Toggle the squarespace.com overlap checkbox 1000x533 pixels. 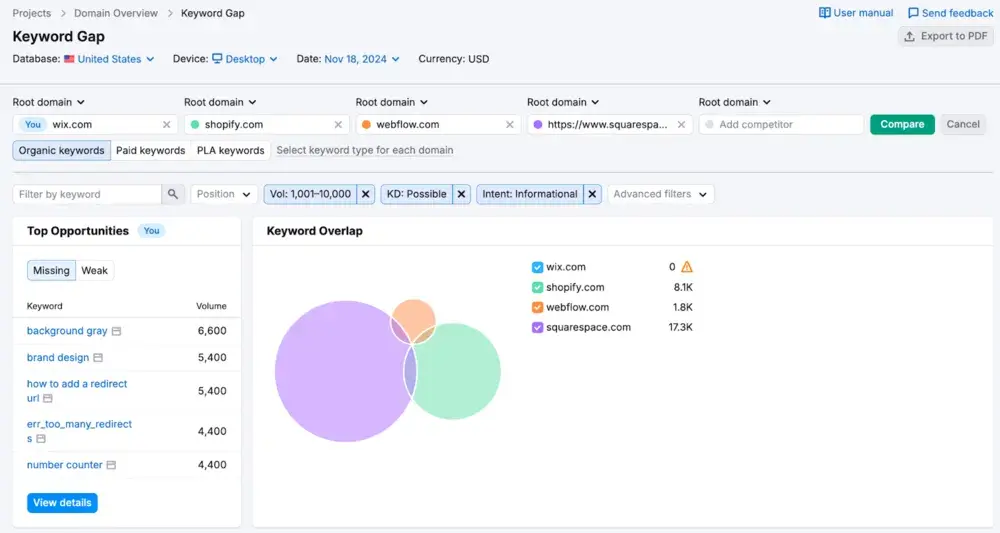tap(537, 327)
